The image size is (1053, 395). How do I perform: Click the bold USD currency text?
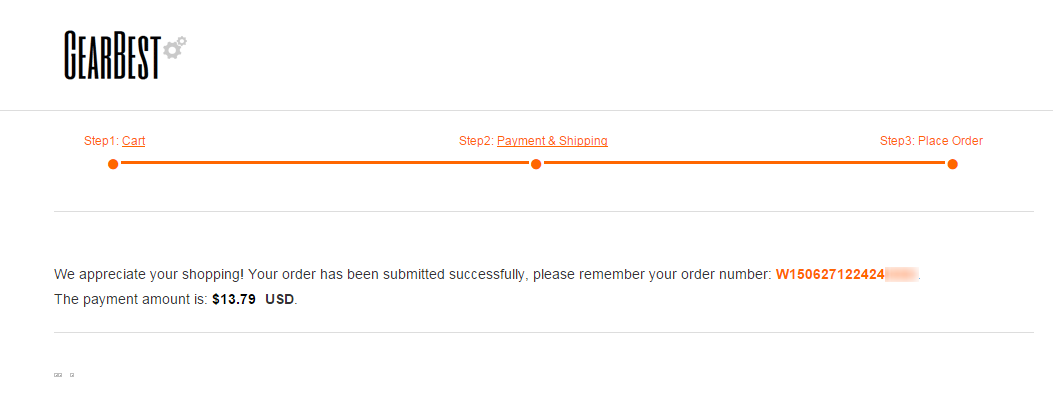tap(280, 300)
